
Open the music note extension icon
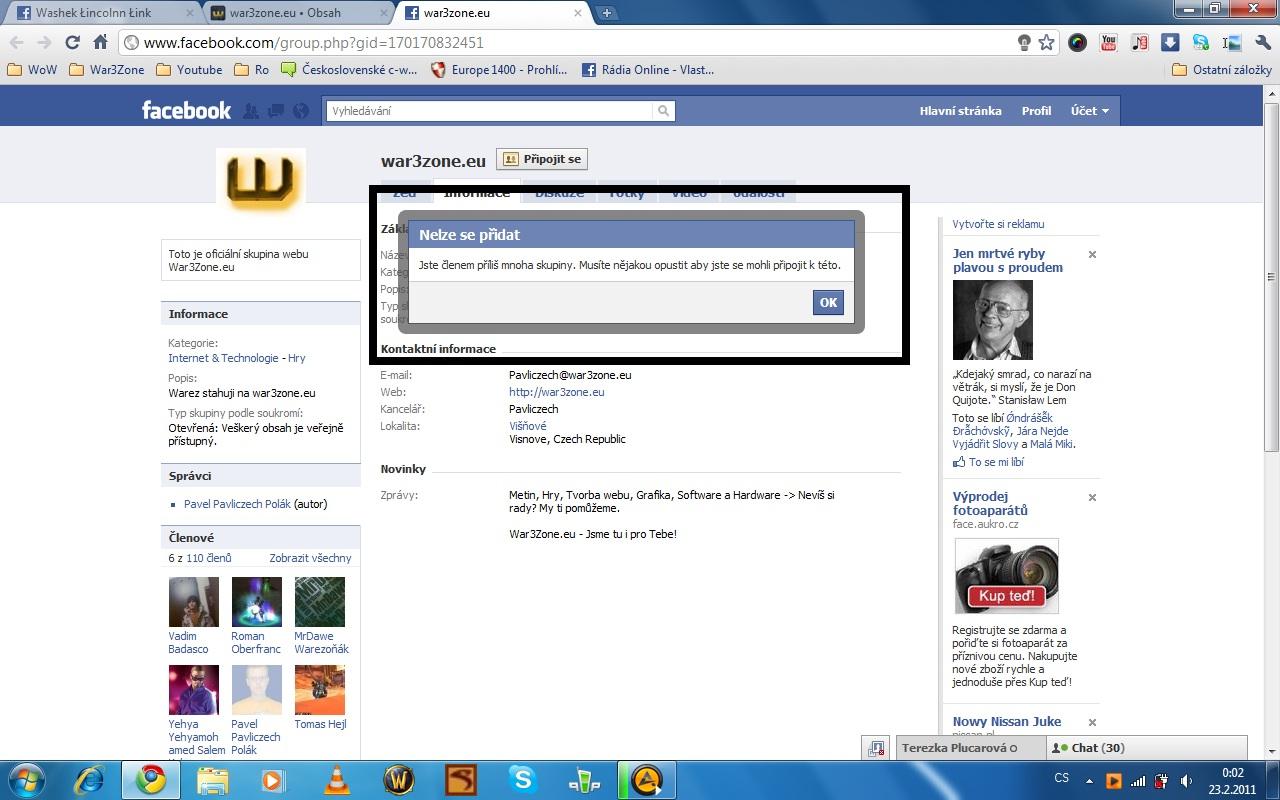click(x=1139, y=43)
